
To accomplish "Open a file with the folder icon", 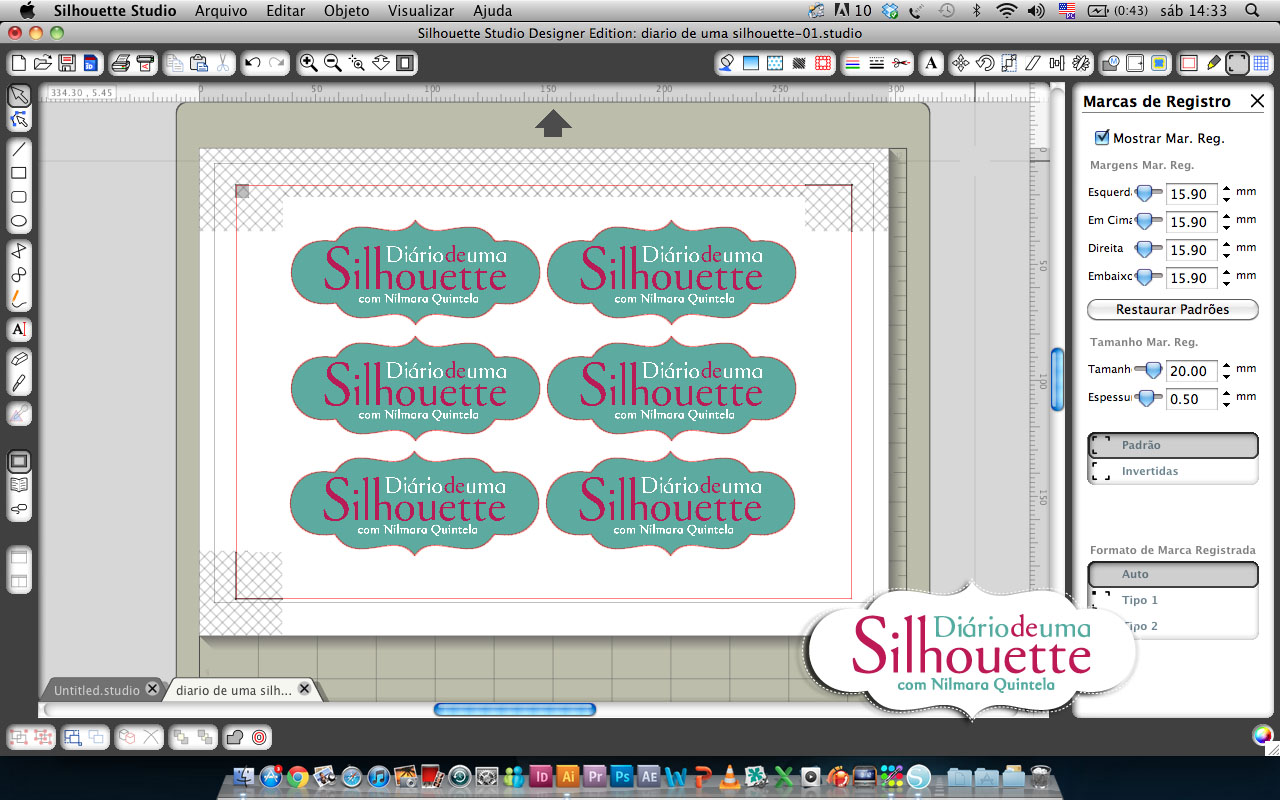I will click(x=43, y=63).
